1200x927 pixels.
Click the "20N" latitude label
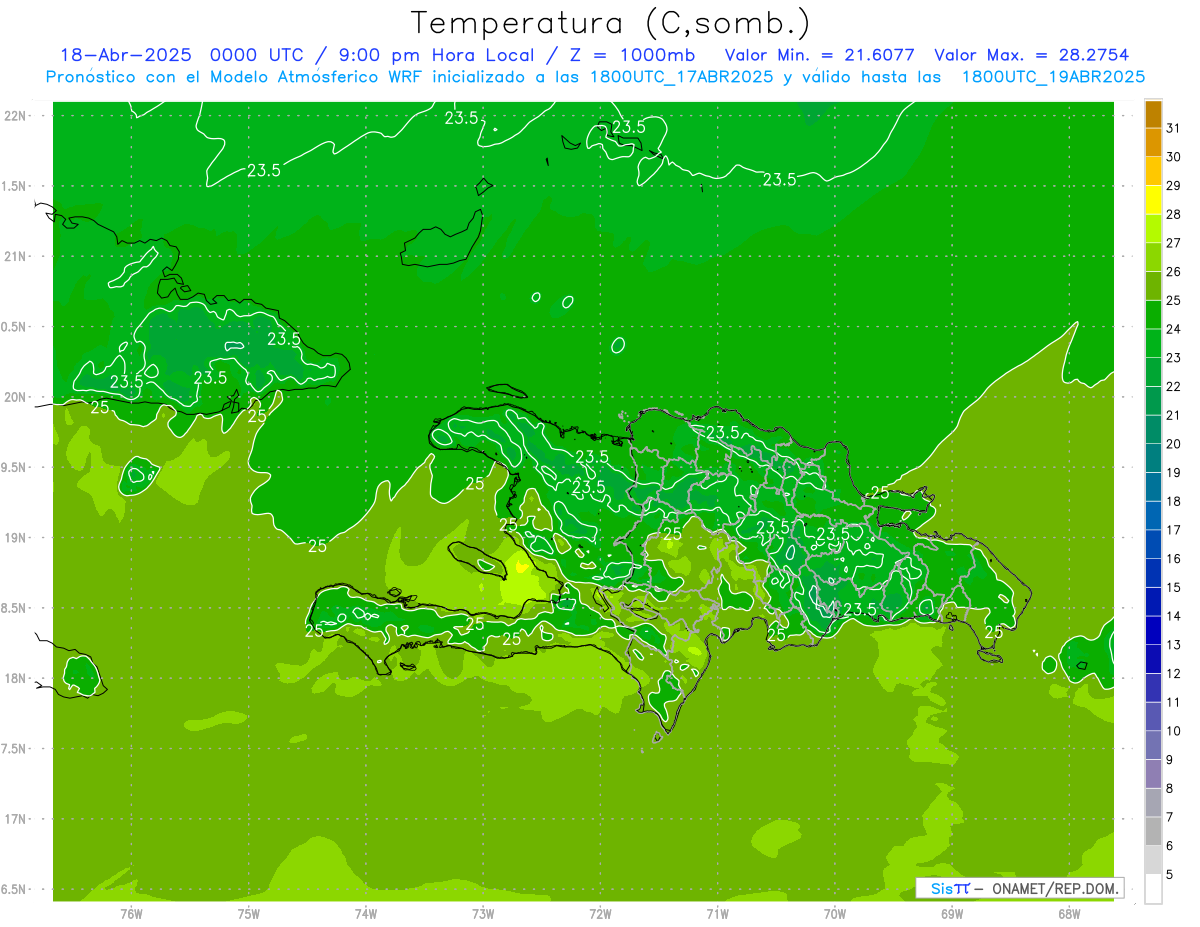click(x=15, y=397)
